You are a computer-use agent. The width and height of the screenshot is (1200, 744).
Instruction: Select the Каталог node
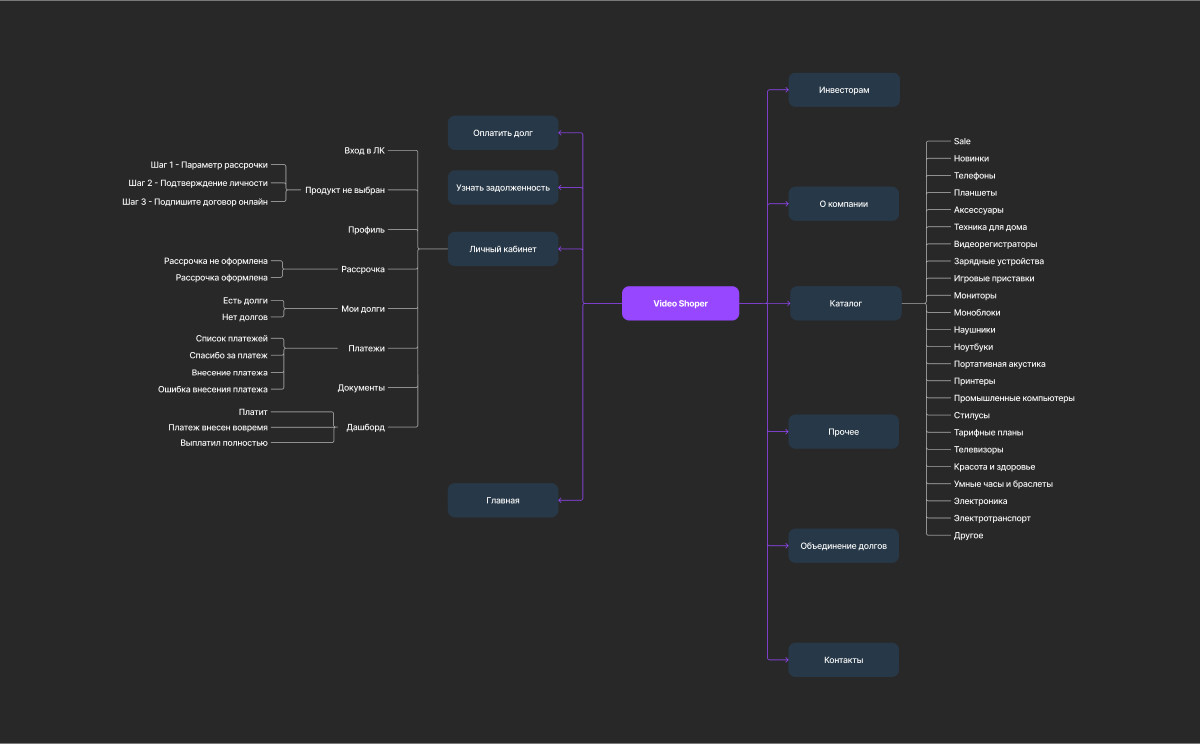click(x=846, y=303)
